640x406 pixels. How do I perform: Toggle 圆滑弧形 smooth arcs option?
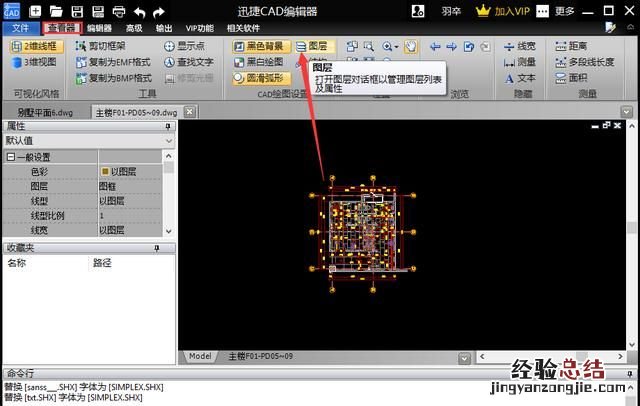(x=261, y=77)
